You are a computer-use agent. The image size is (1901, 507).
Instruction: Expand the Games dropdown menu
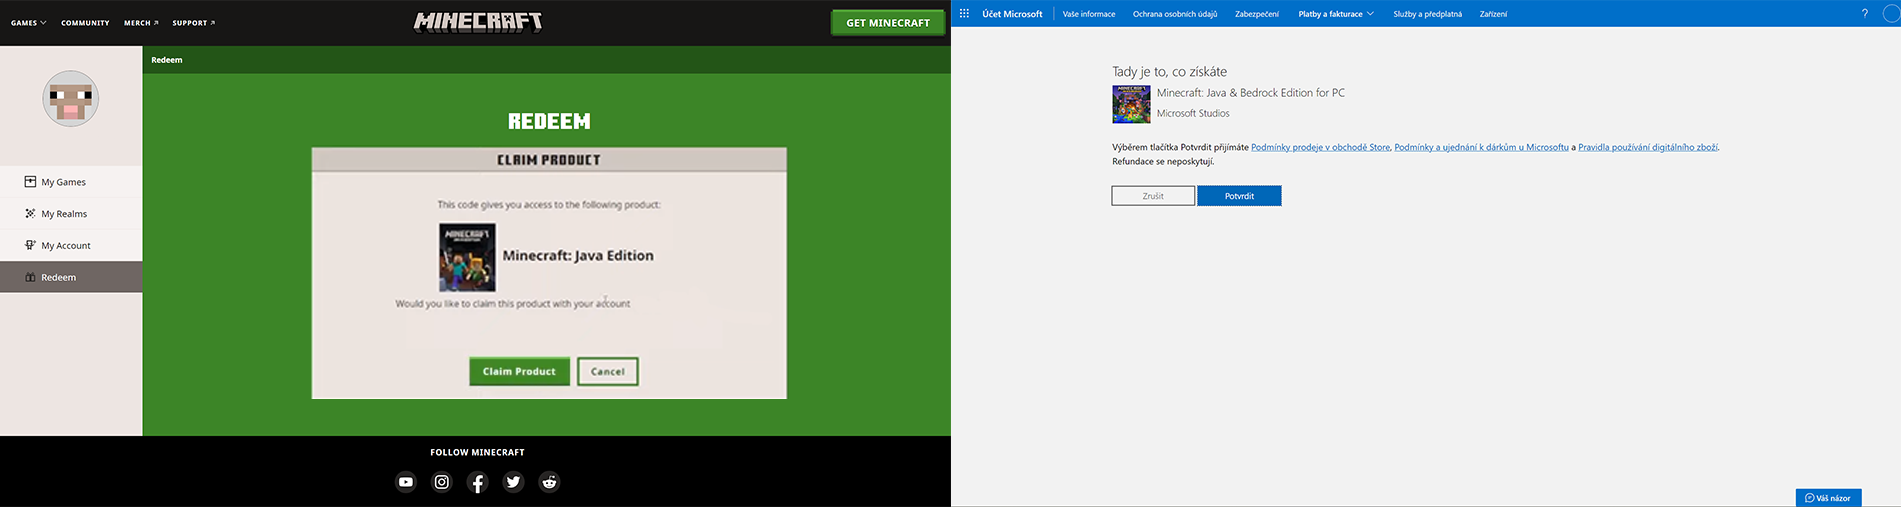(x=28, y=23)
